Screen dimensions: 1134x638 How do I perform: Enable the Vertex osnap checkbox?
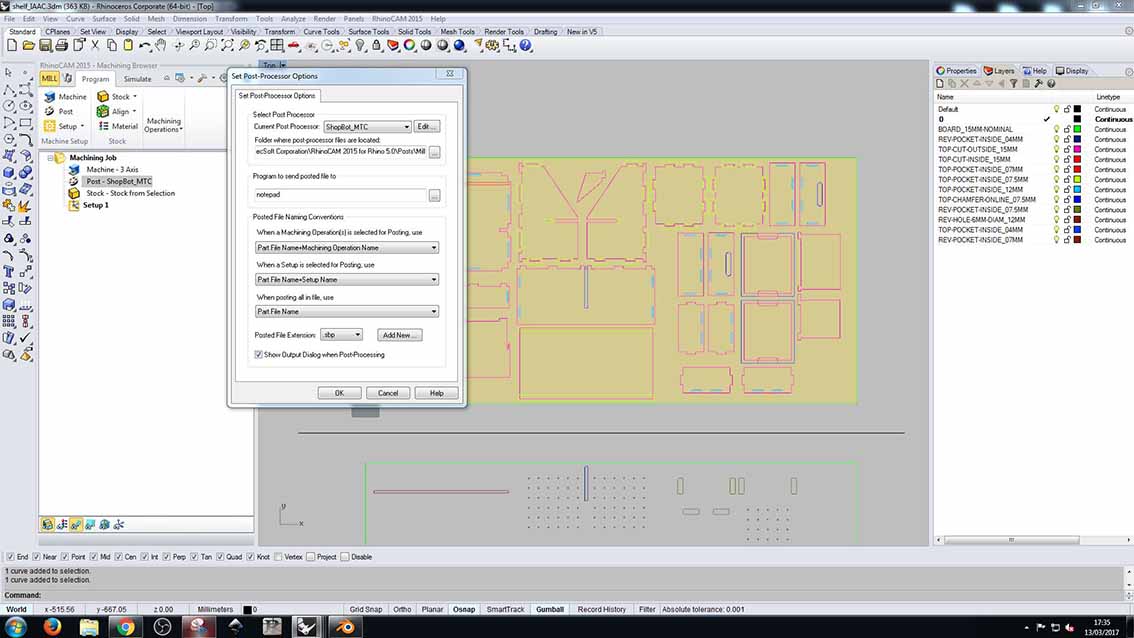tap(278, 557)
